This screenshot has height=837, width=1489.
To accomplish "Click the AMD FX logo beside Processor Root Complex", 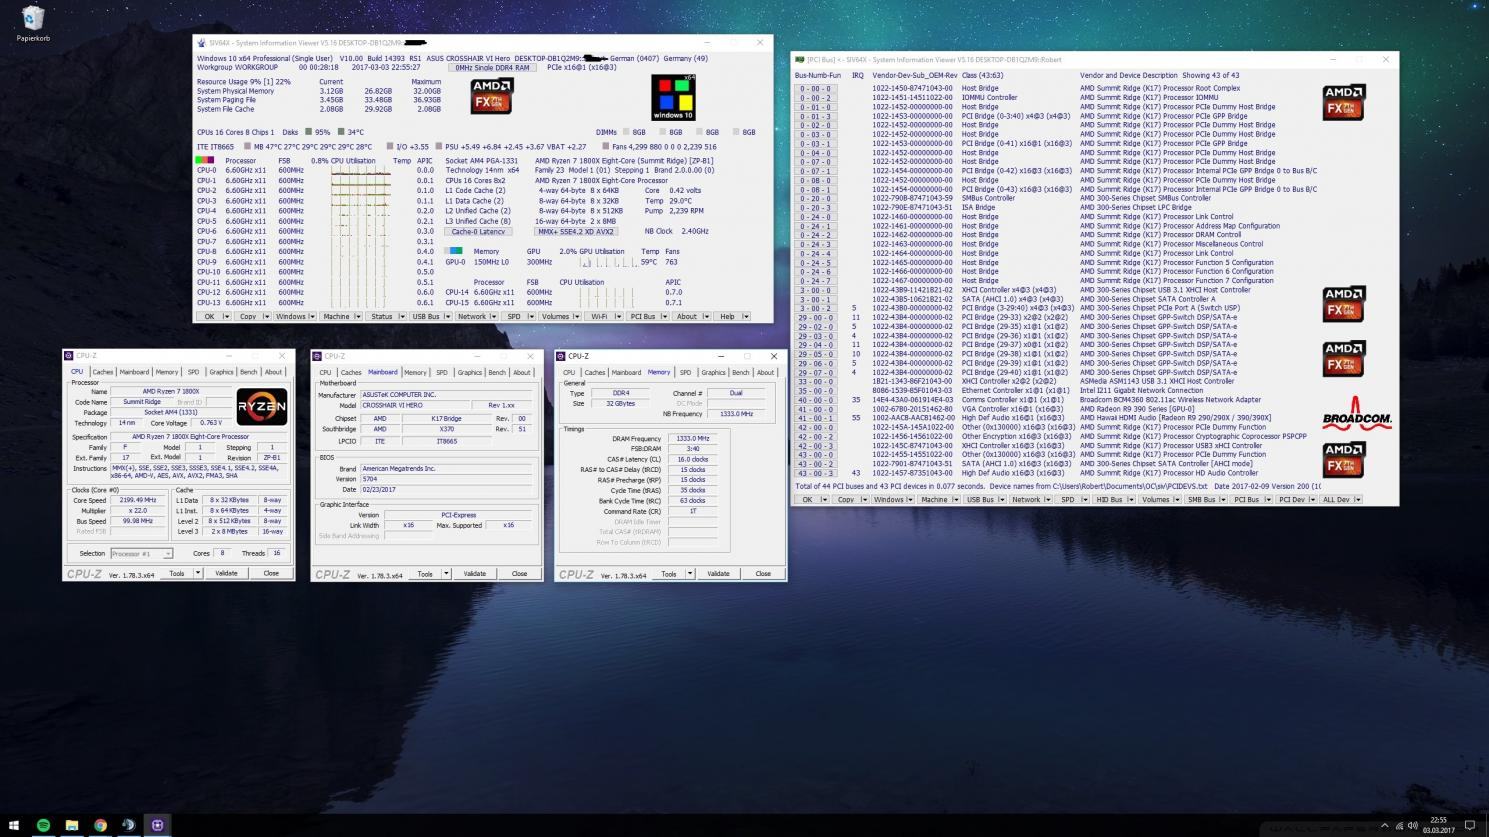I will point(1343,103).
